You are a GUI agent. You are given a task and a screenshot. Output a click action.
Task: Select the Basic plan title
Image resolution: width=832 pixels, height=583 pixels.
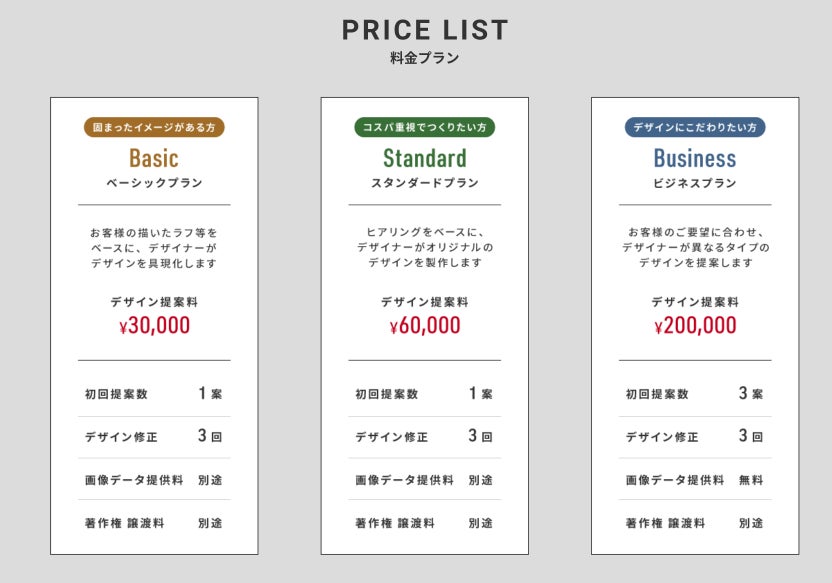[154, 158]
